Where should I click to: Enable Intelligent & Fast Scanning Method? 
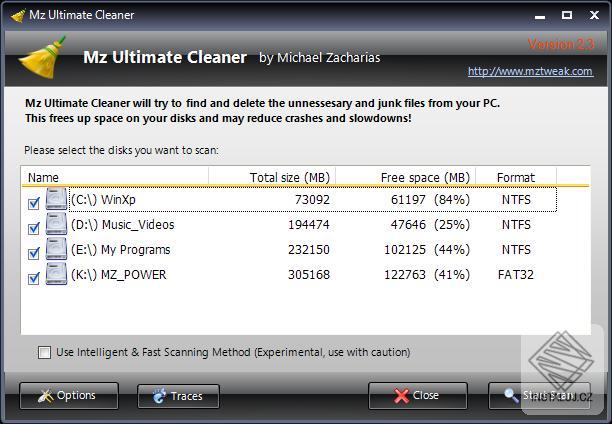(44, 353)
